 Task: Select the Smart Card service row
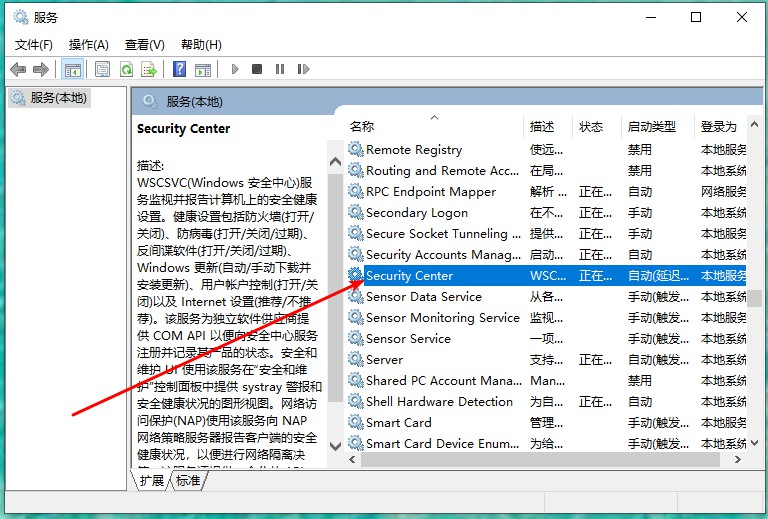(547, 423)
